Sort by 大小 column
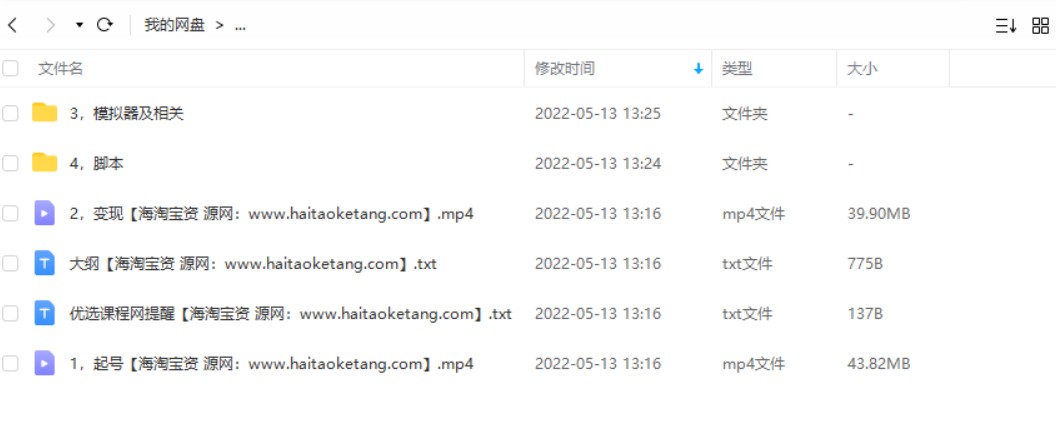 click(862, 68)
